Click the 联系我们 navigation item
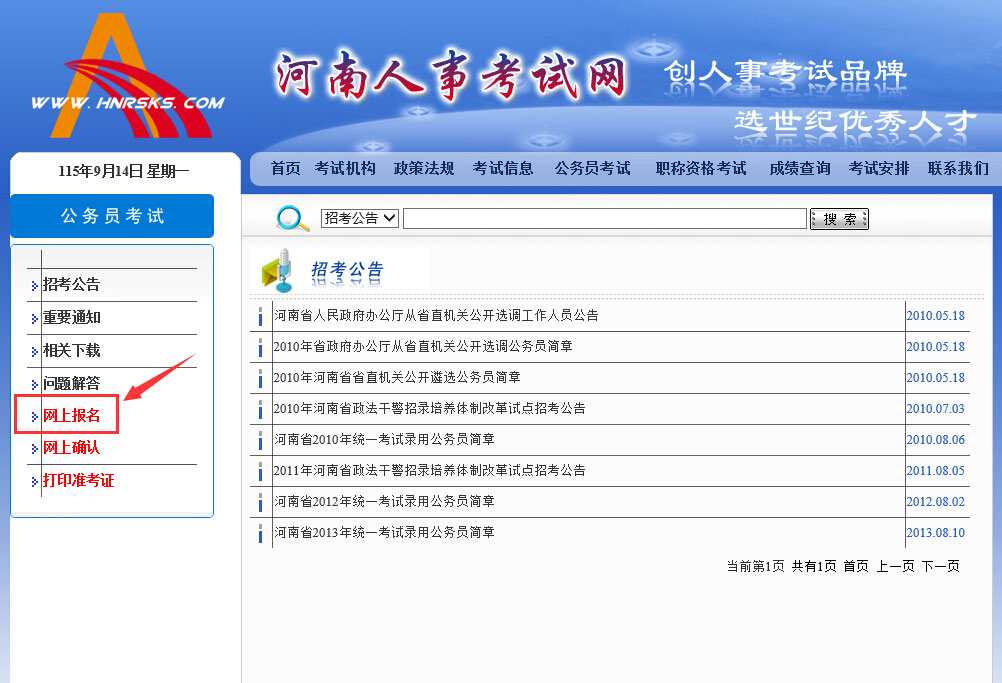Viewport: 1002px width, 683px height. pos(957,169)
